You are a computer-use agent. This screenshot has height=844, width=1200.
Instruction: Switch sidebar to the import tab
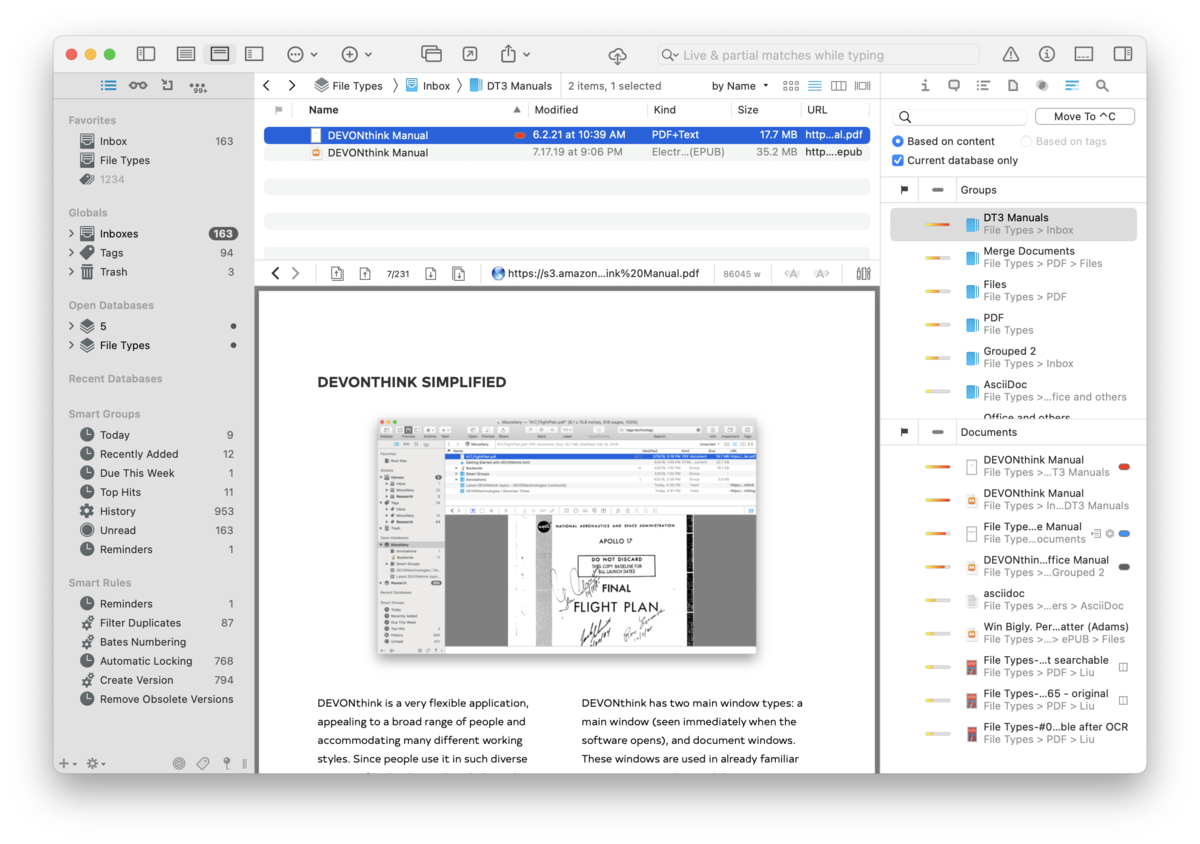click(x=167, y=86)
